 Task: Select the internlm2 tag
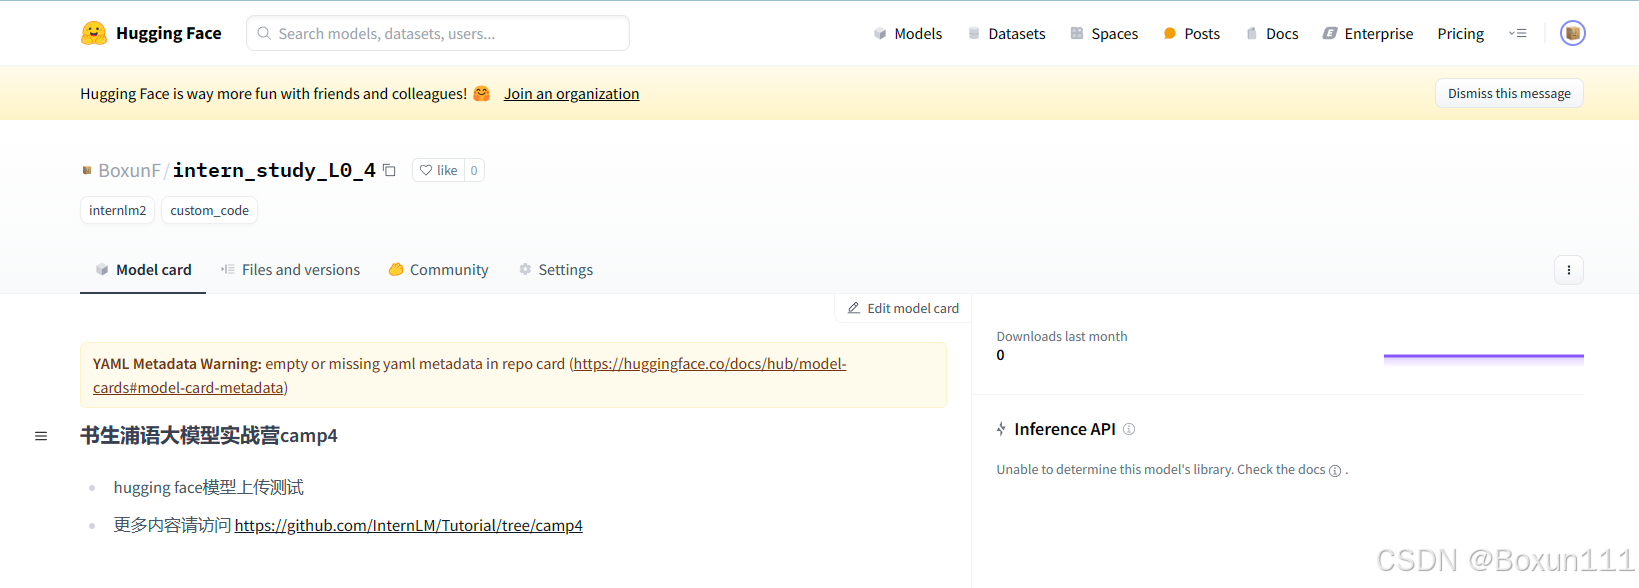click(117, 210)
